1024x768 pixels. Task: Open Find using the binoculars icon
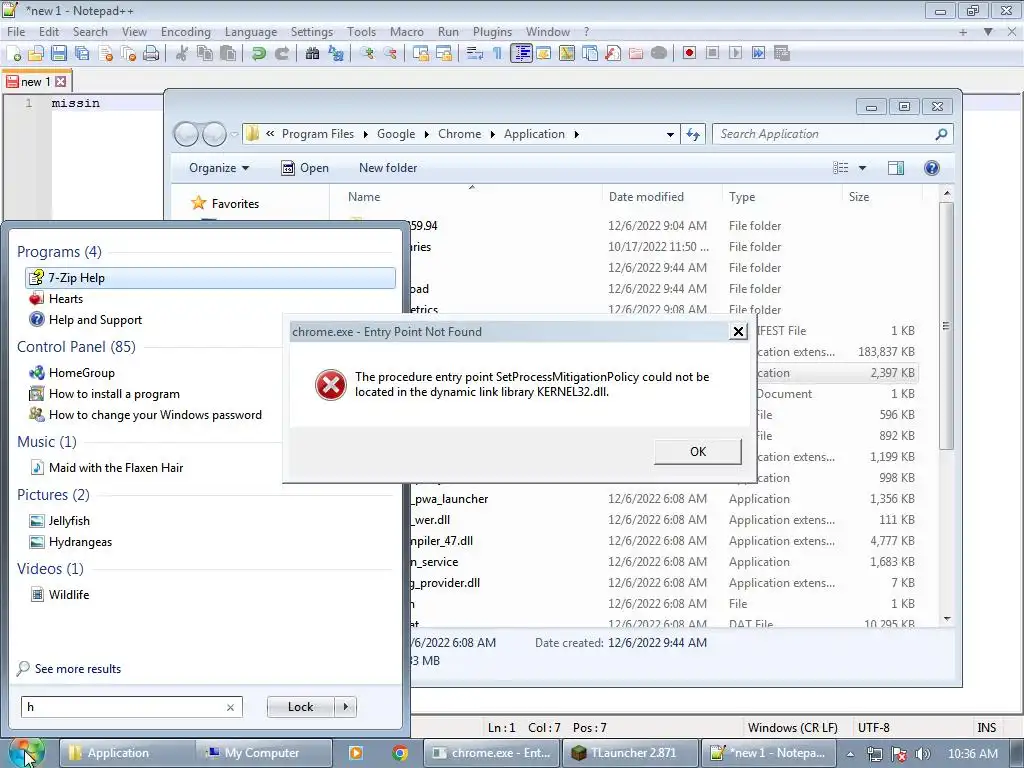[x=312, y=54]
